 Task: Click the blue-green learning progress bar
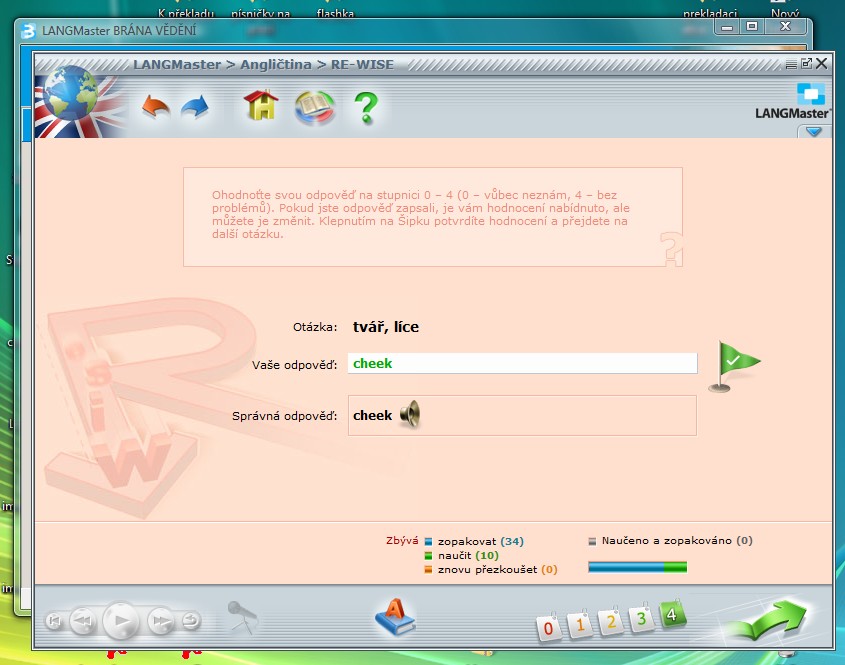point(637,567)
